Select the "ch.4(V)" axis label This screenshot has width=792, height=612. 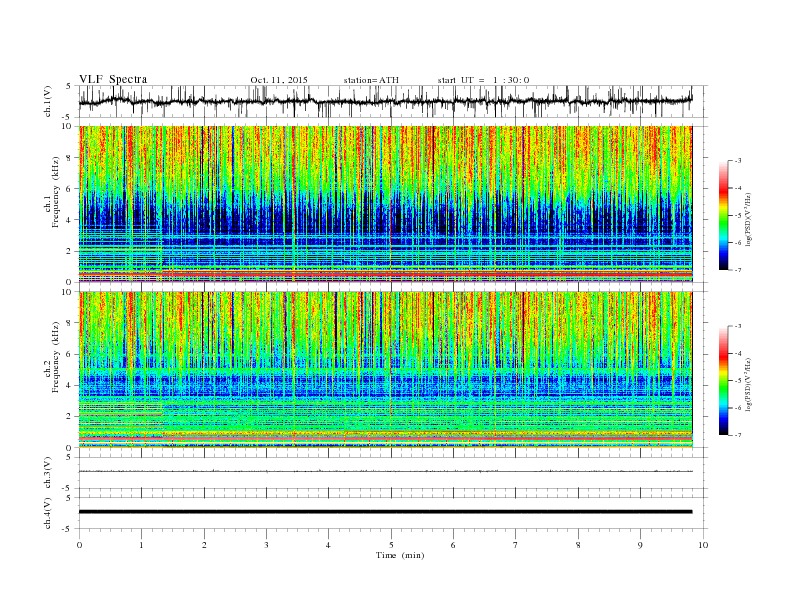(x=47, y=513)
